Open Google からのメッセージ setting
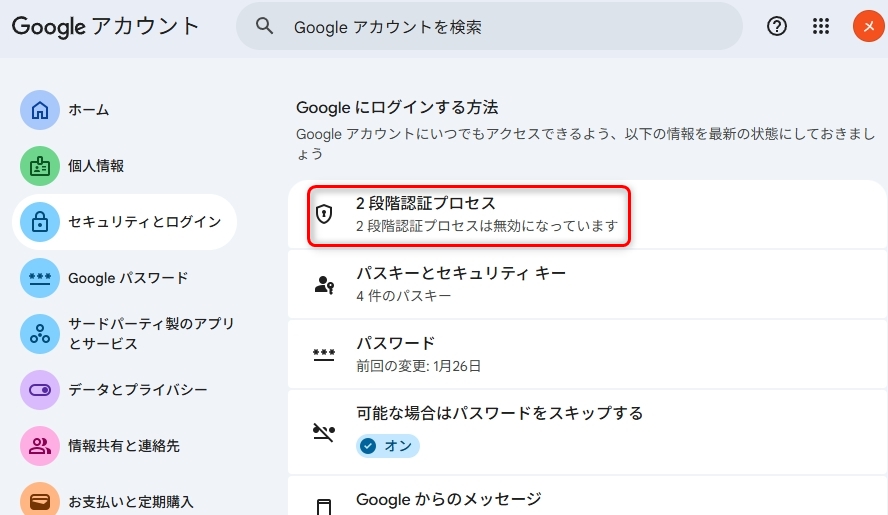 [587, 496]
